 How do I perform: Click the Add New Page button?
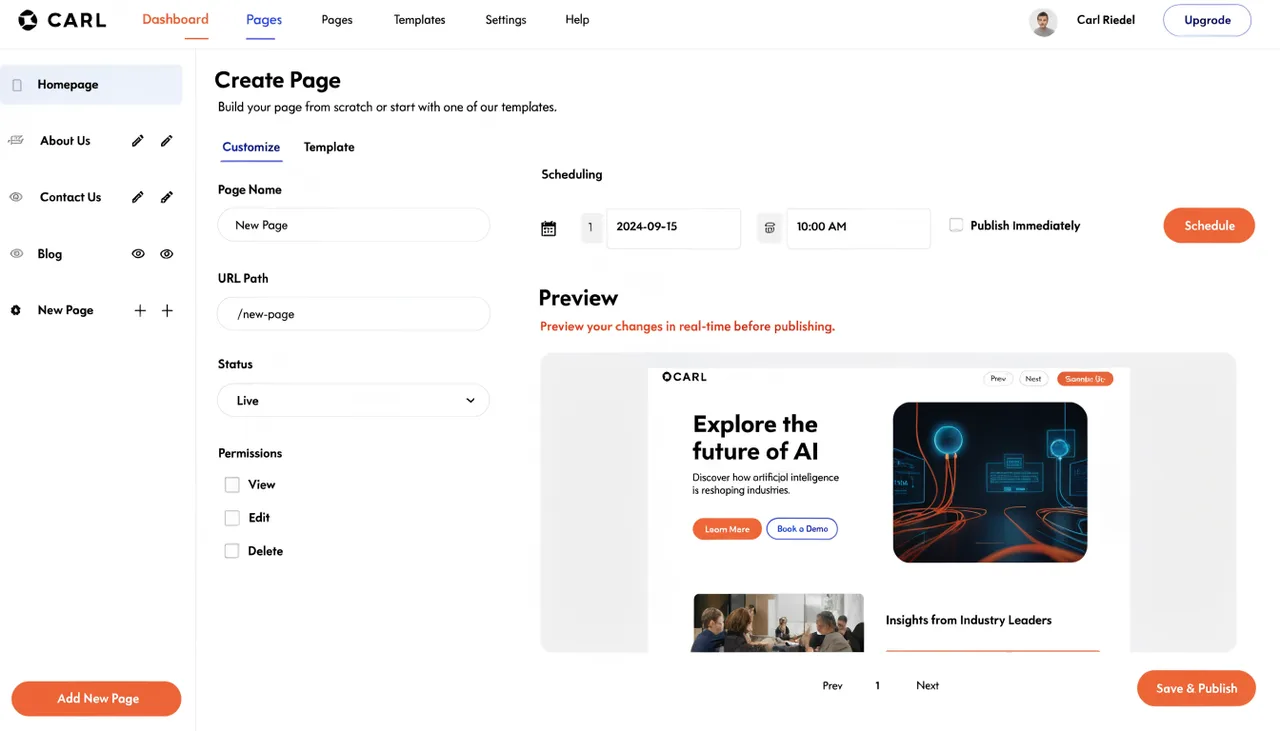(x=96, y=698)
